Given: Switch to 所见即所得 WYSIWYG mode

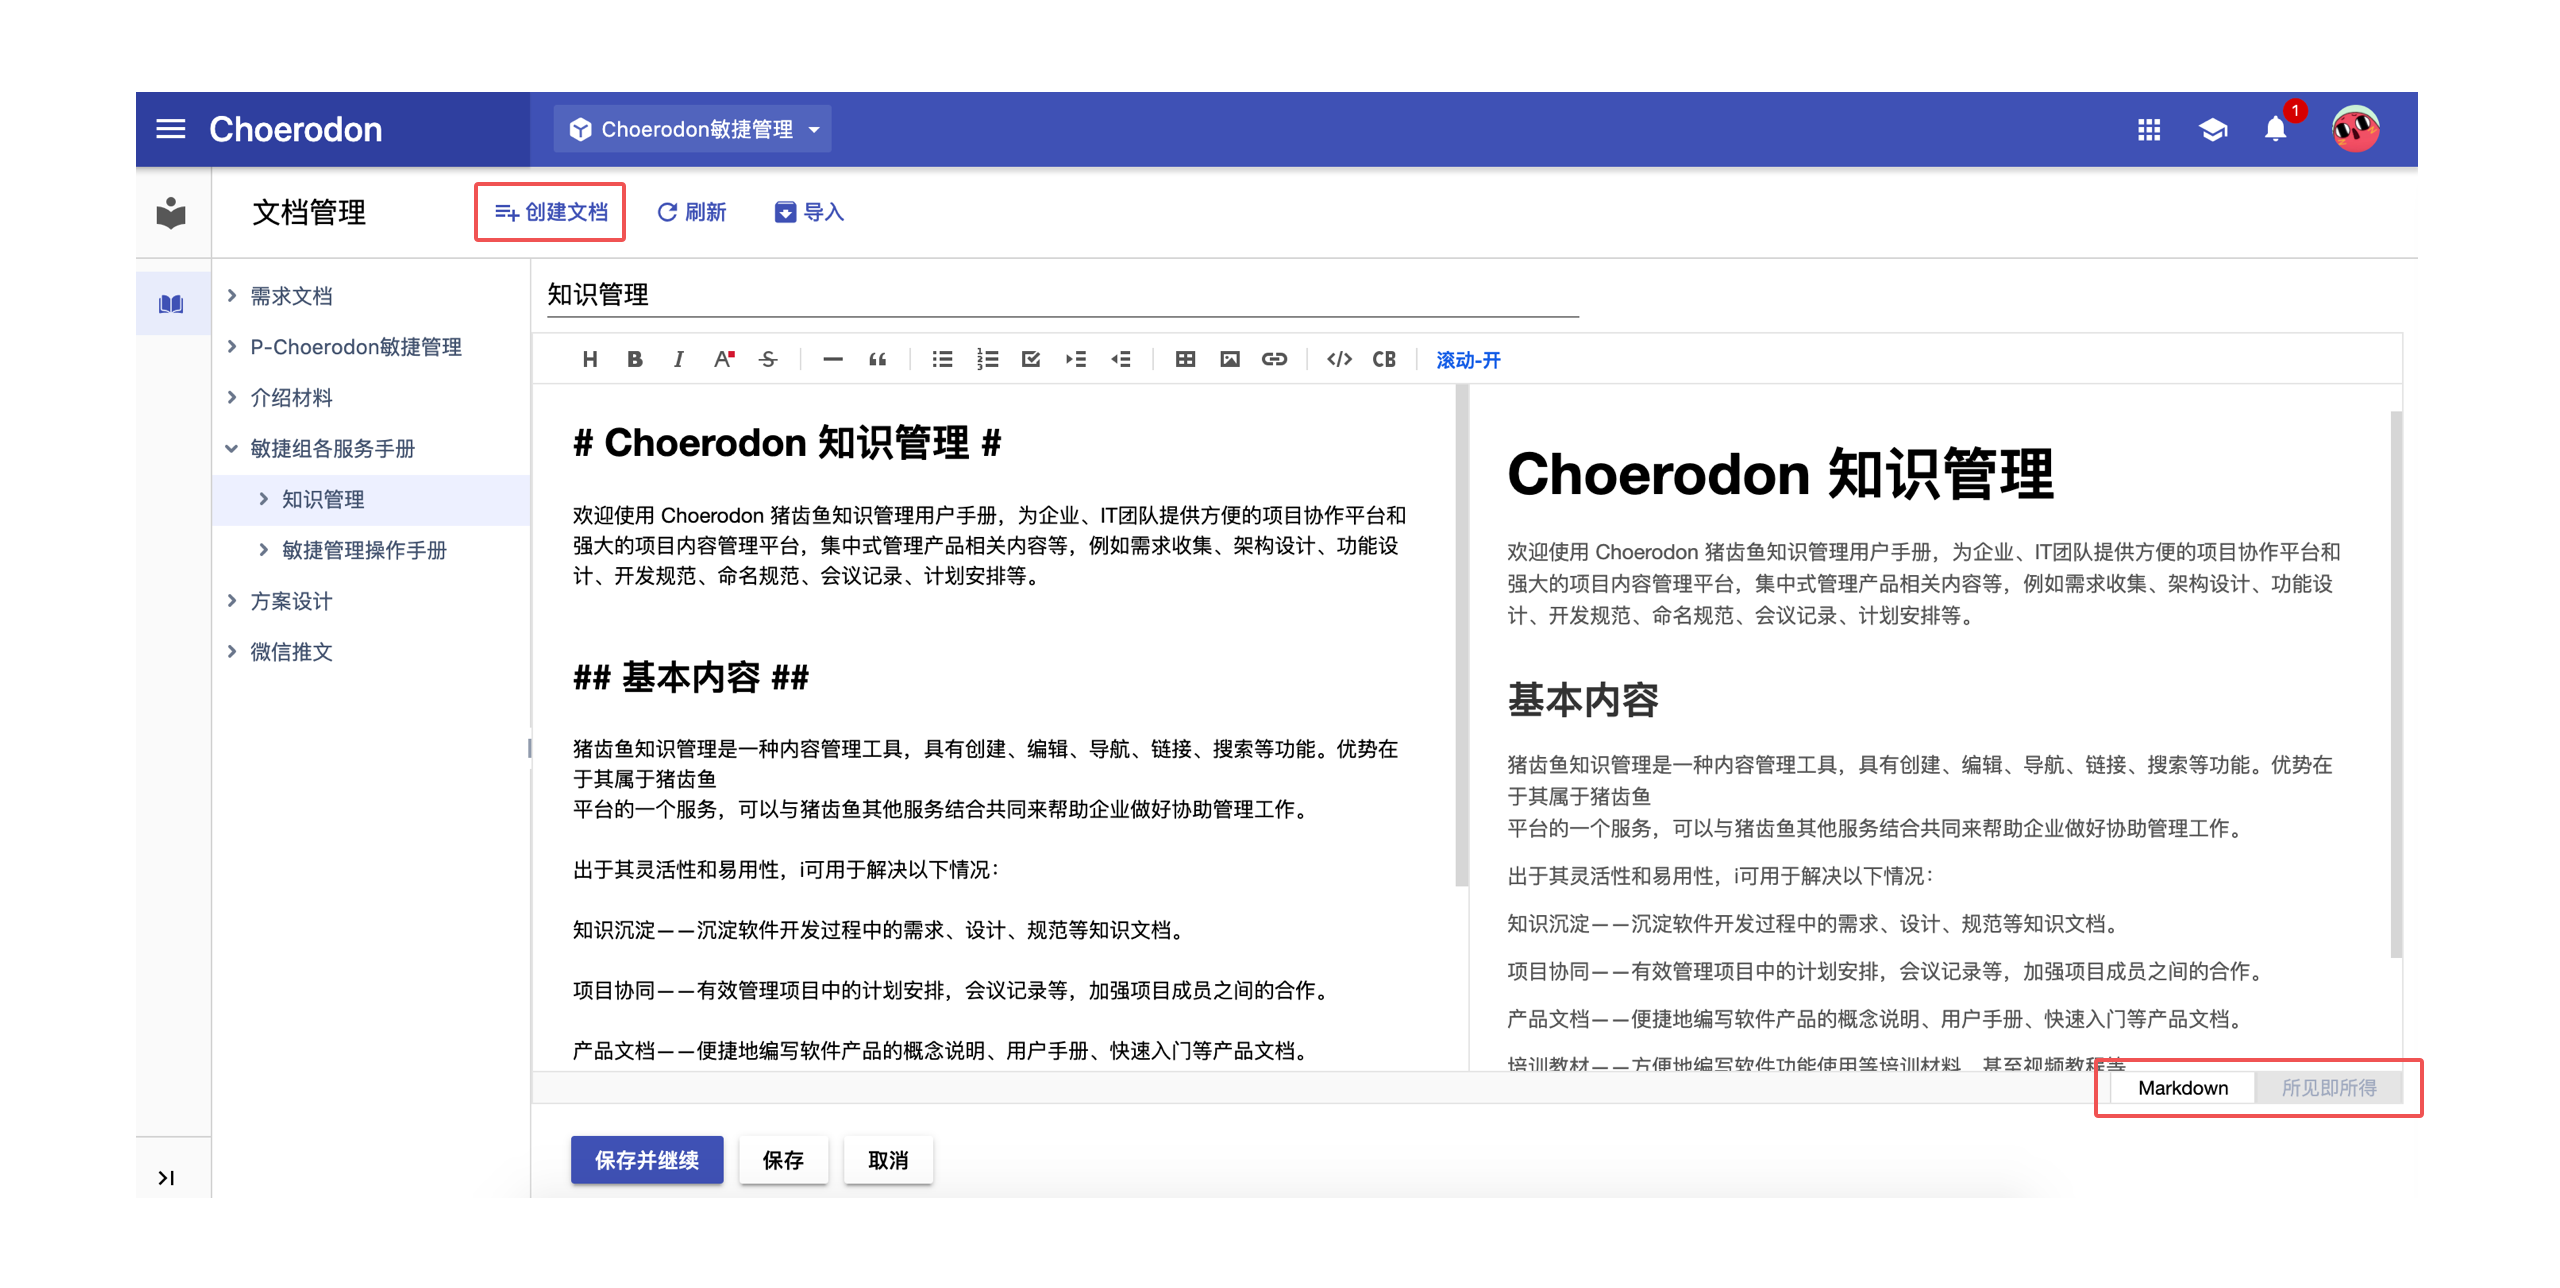Looking at the screenshot, I should (x=2329, y=1087).
